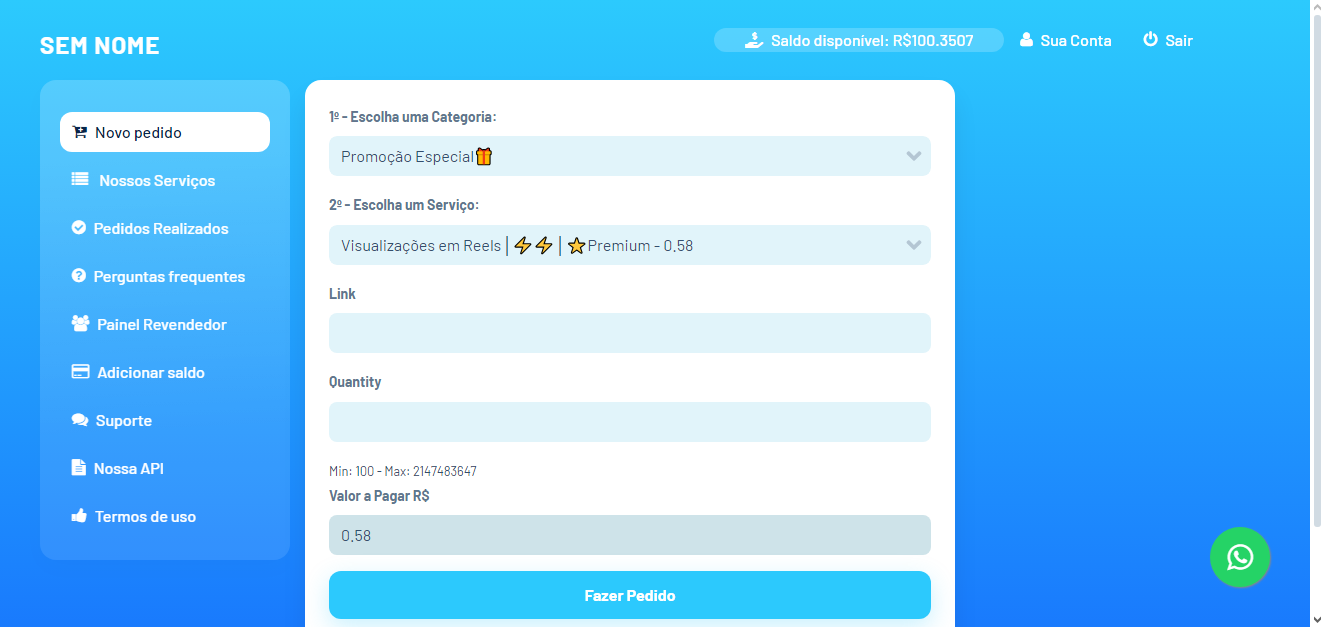Focus the Link input field
The height and width of the screenshot is (627, 1325).
(x=629, y=333)
